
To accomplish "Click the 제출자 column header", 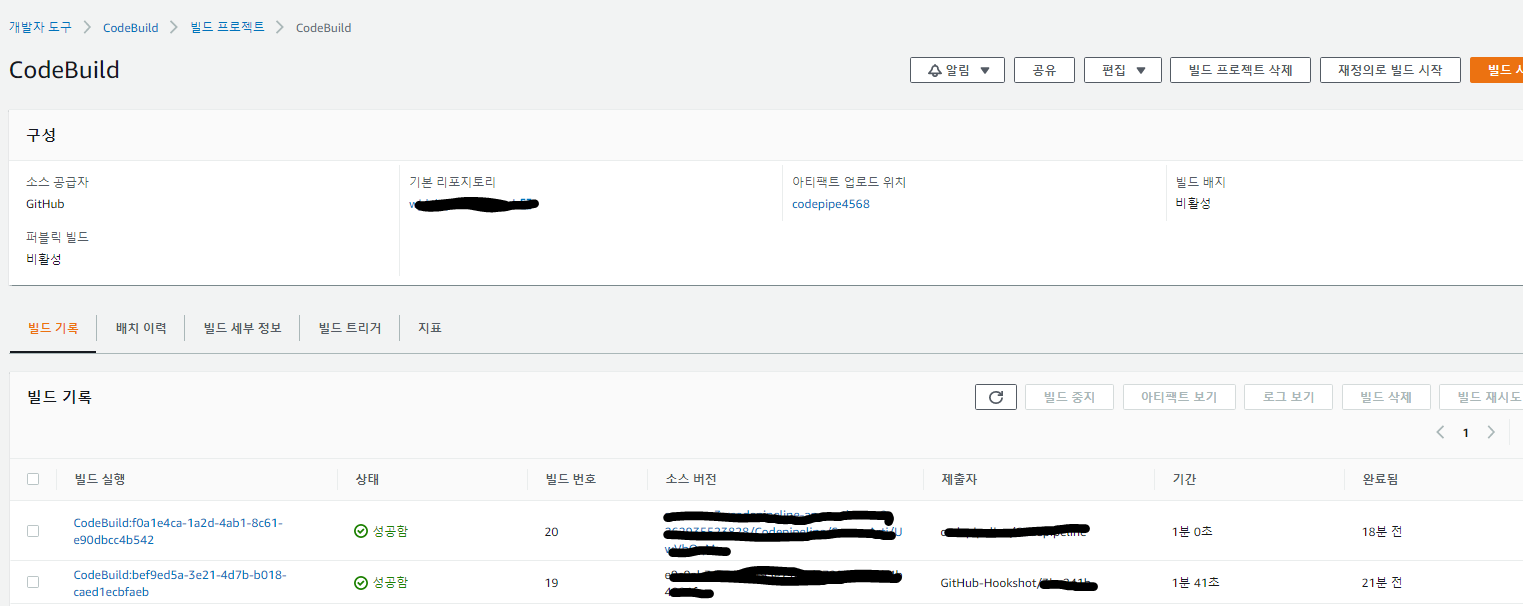I will pos(959,479).
